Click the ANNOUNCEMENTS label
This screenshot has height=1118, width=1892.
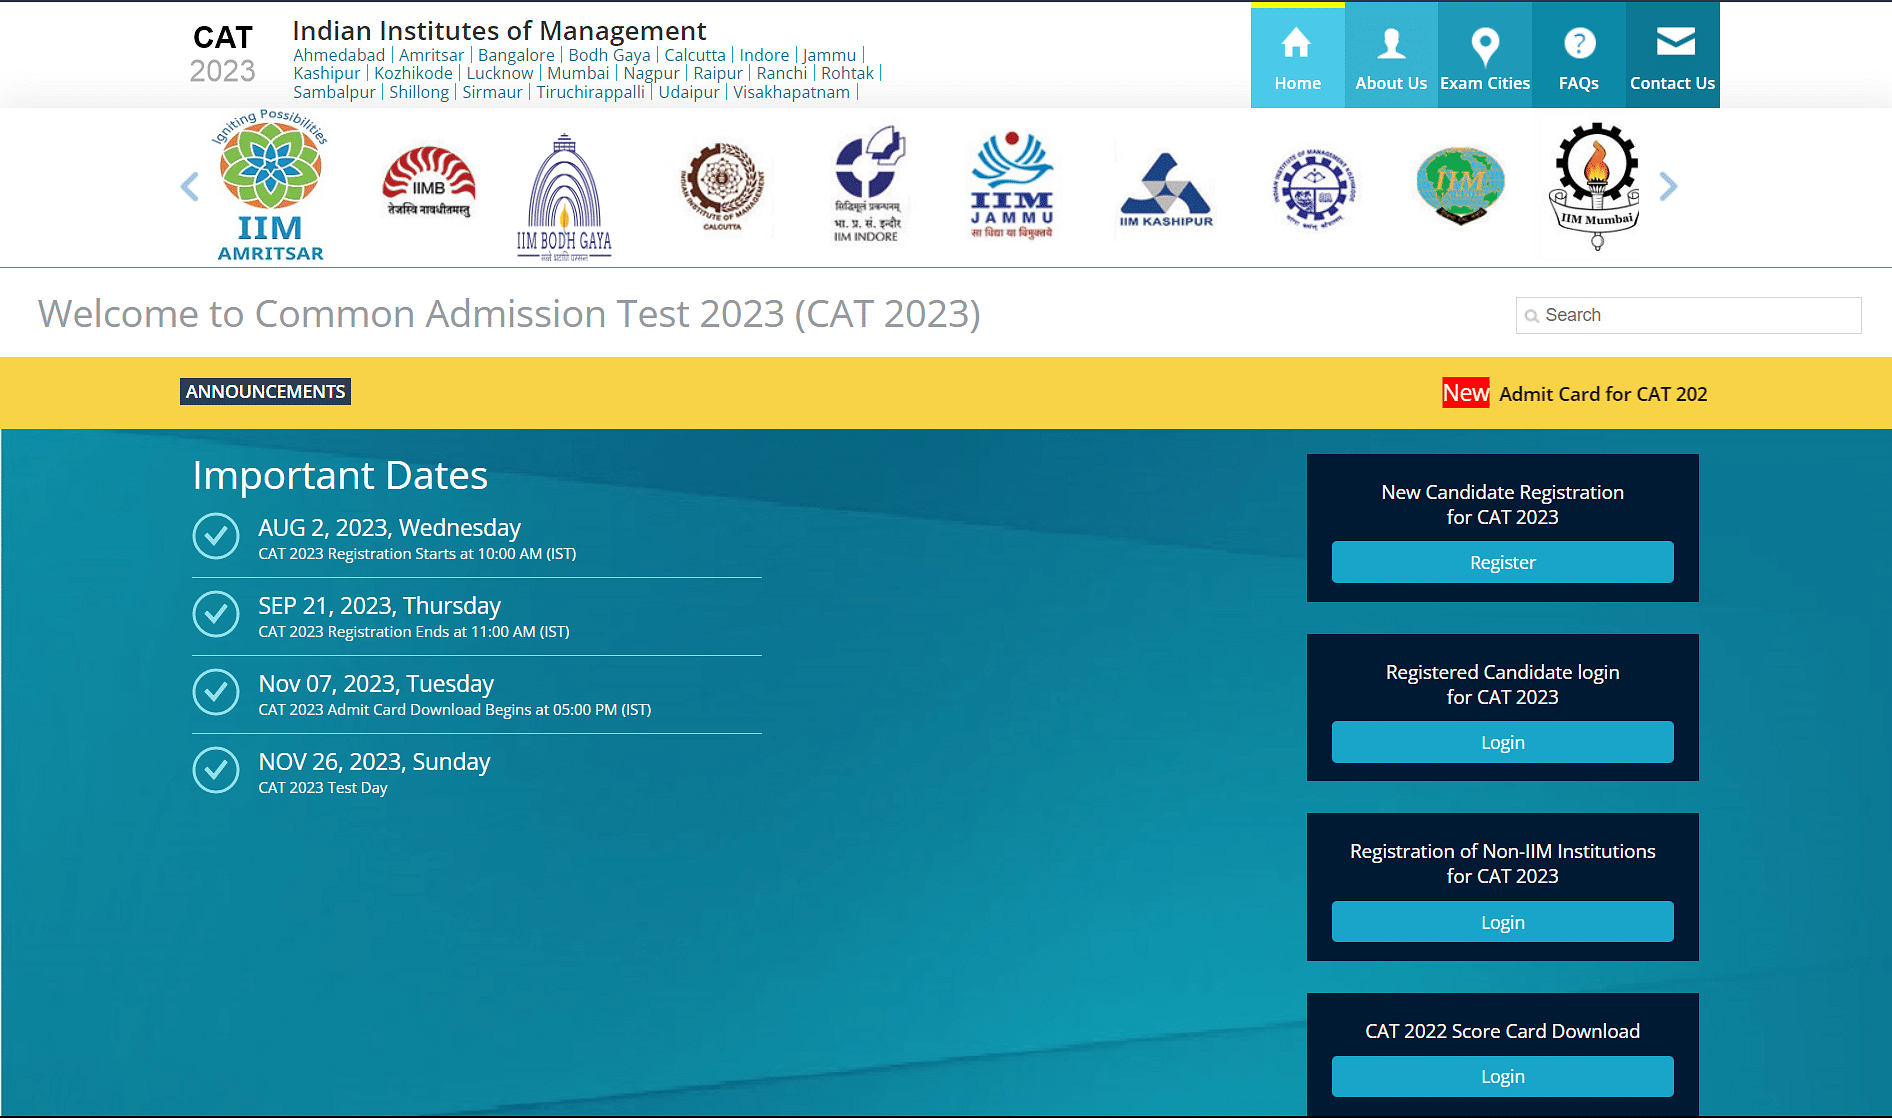coord(265,392)
